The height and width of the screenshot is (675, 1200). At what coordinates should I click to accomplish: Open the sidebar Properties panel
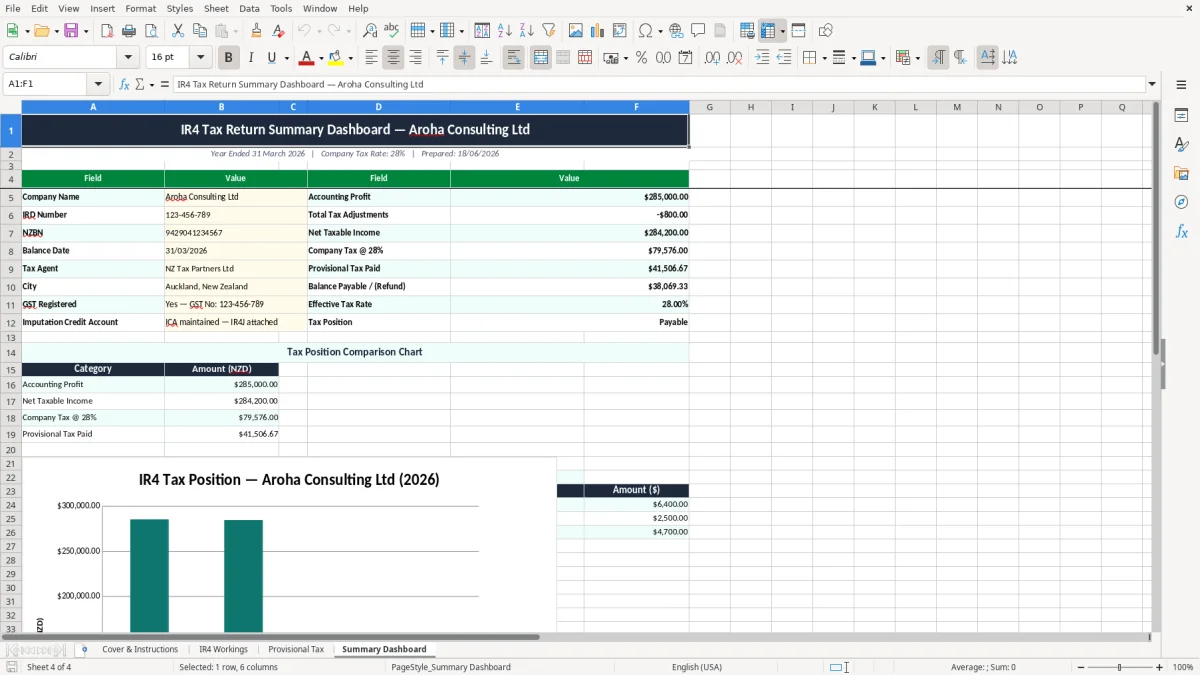pos(1181,116)
